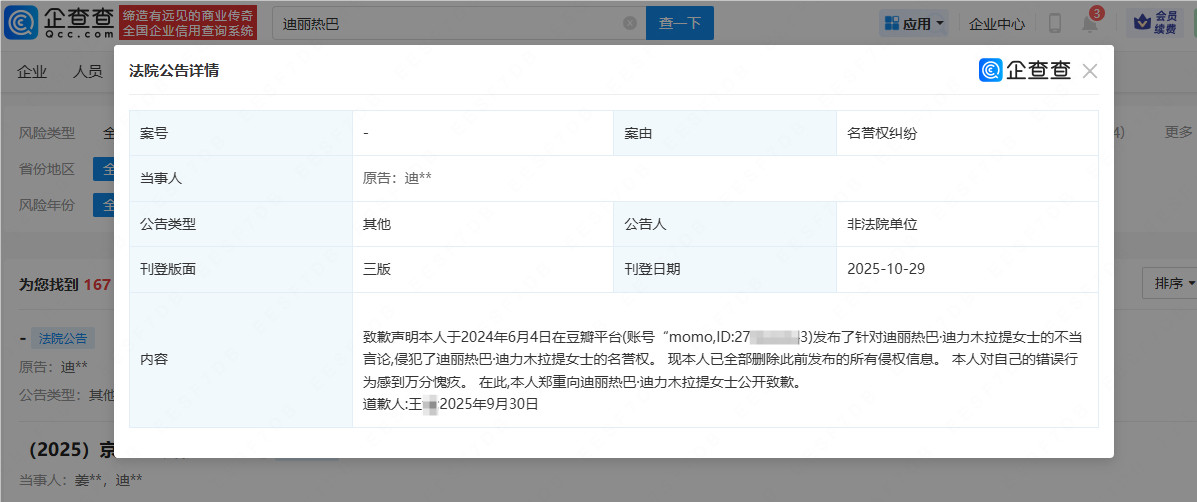Select the 名誉权纠纷 case cause text

tap(882, 134)
